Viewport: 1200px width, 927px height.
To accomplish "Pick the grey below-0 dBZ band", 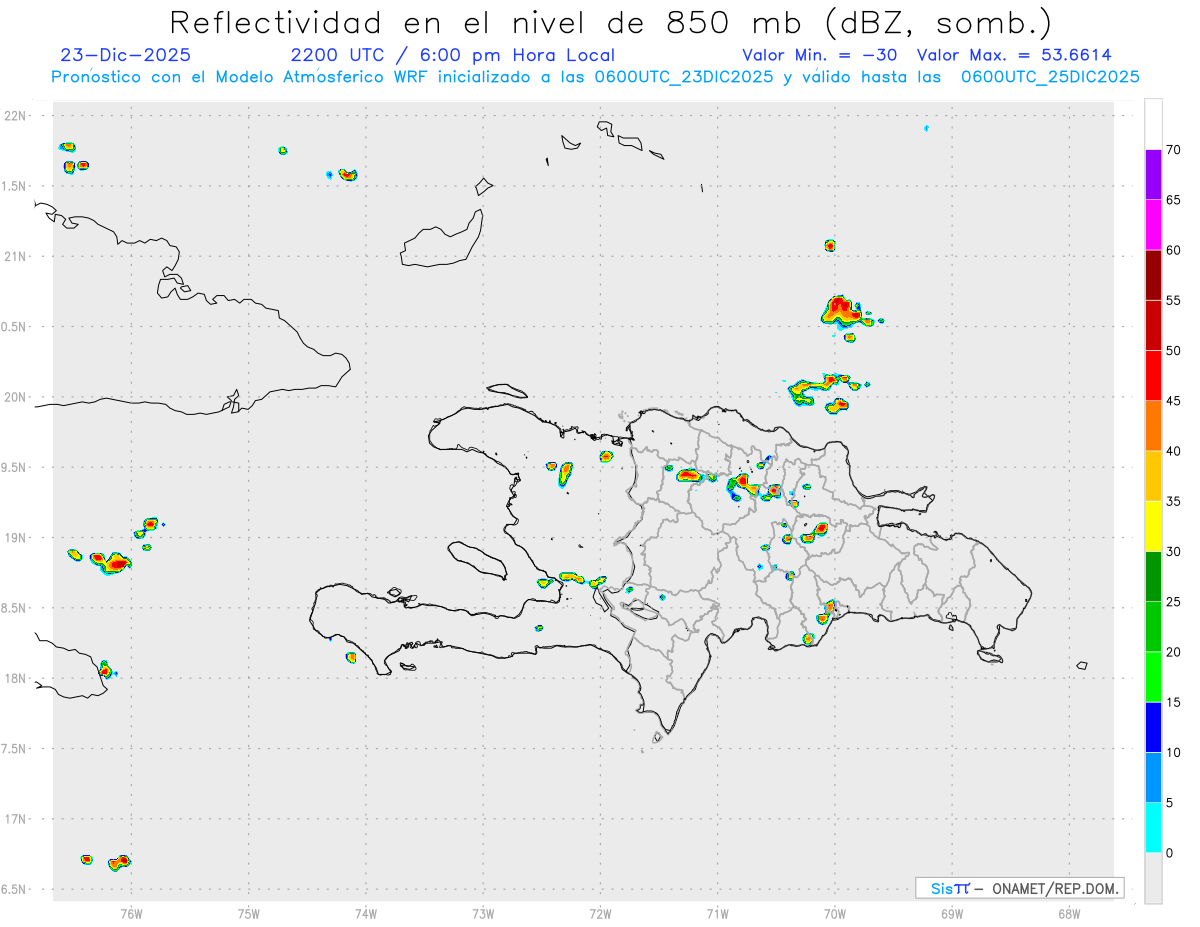I will tap(1153, 878).
